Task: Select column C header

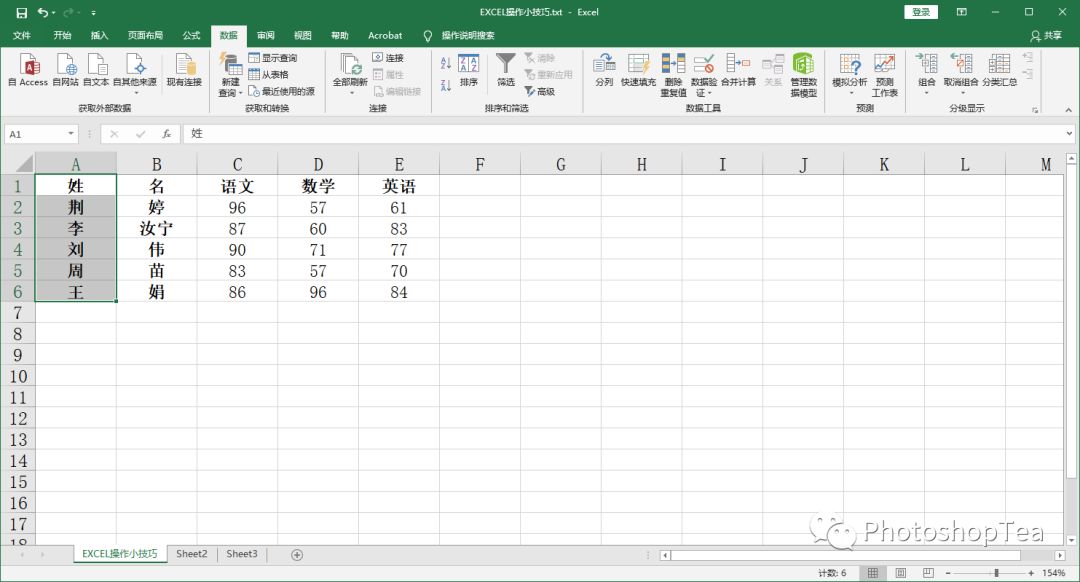Action: [237, 165]
